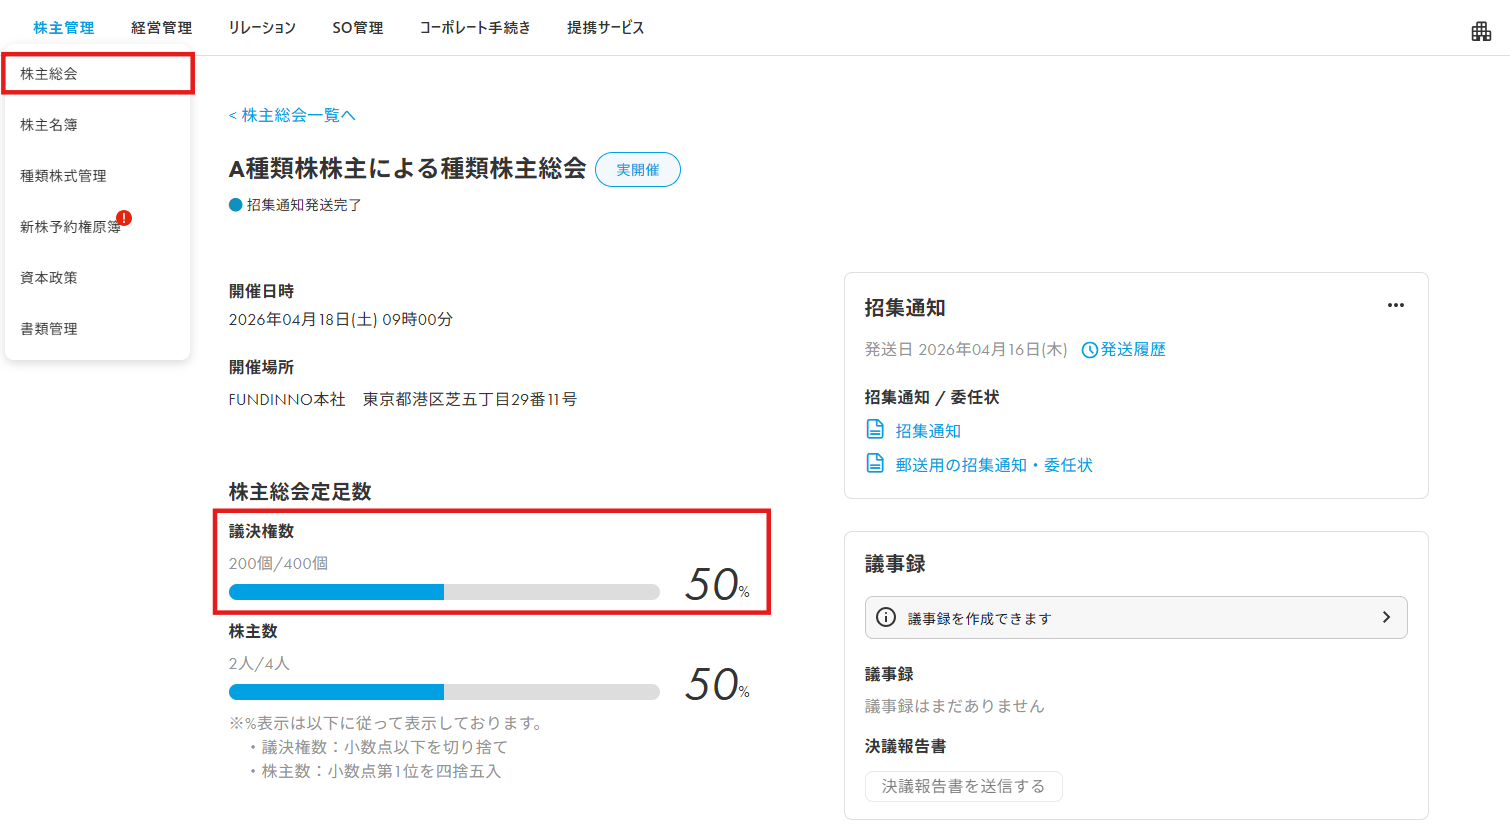The image size is (1510, 837).
Task: Select 種類株式管理 in the sidebar menu
Action: (x=97, y=176)
